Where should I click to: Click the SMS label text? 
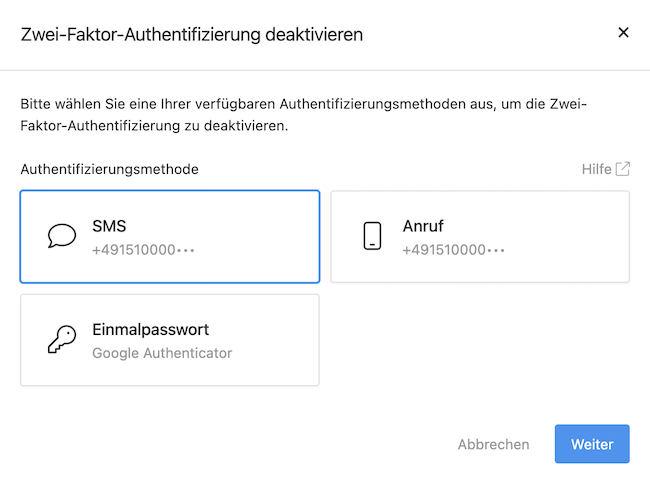coord(109,226)
